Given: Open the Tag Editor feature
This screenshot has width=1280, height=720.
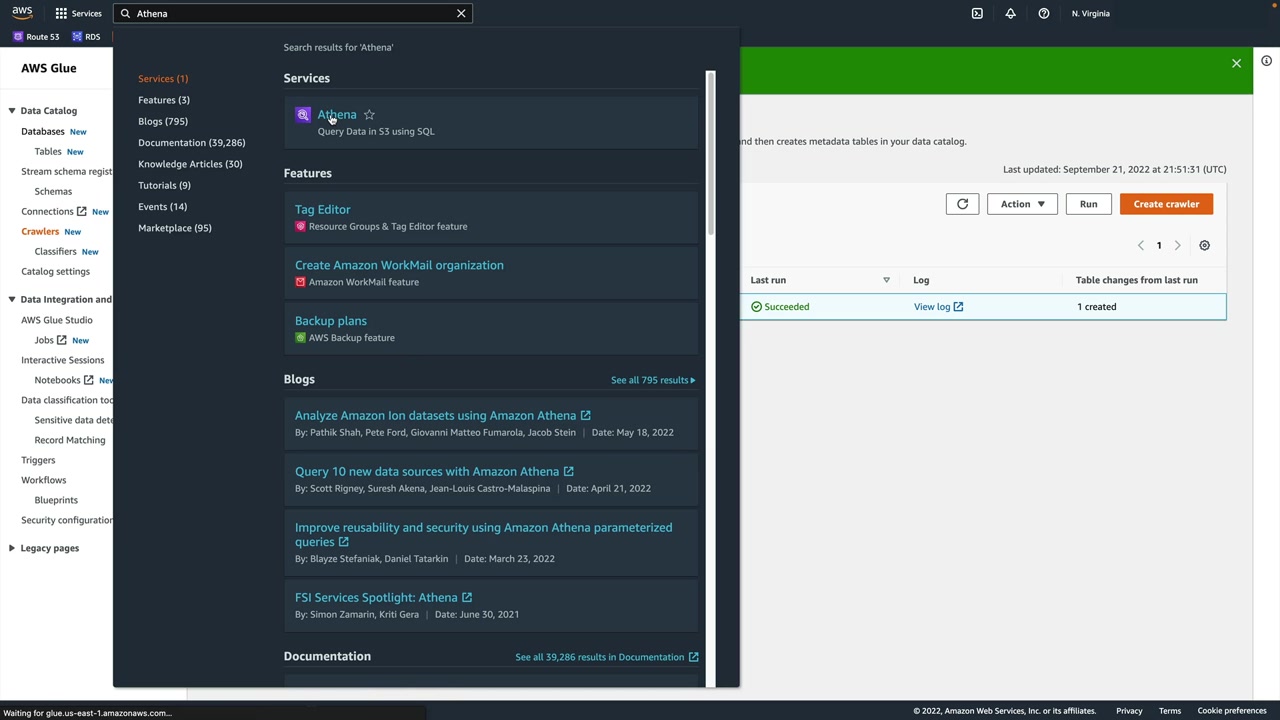Looking at the screenshot, I should 323,209.
